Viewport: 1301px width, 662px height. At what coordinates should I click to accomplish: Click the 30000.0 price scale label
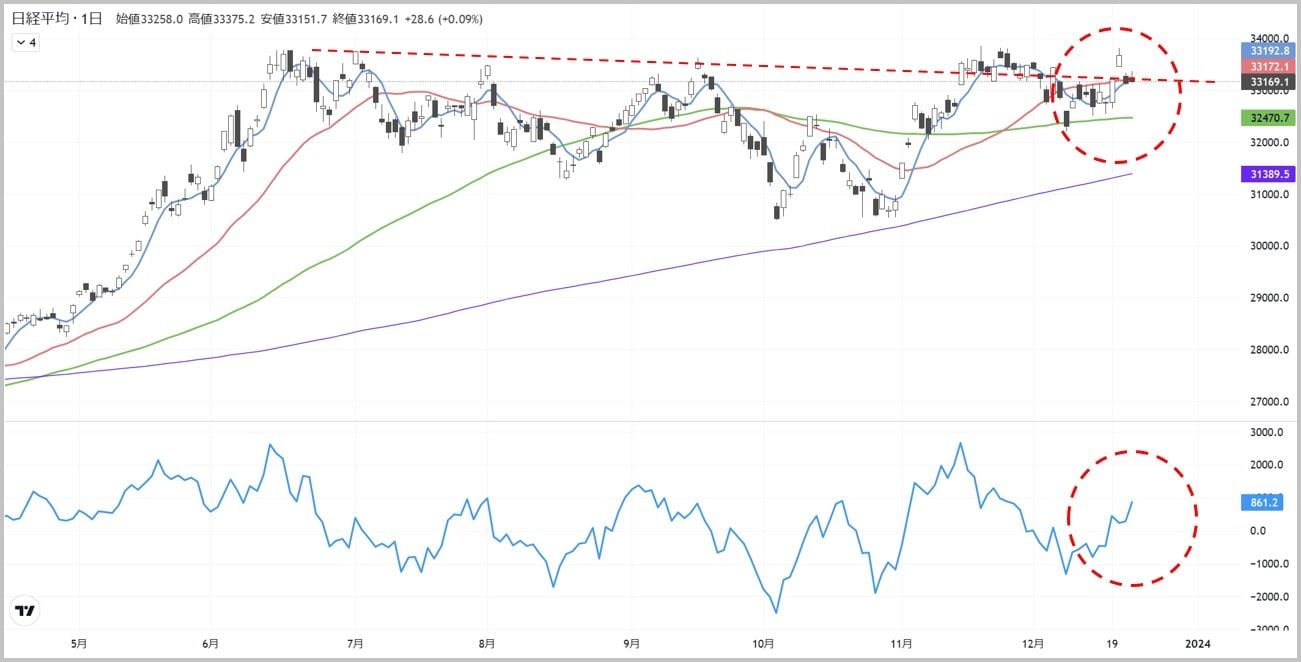[x=1266, y=246]
